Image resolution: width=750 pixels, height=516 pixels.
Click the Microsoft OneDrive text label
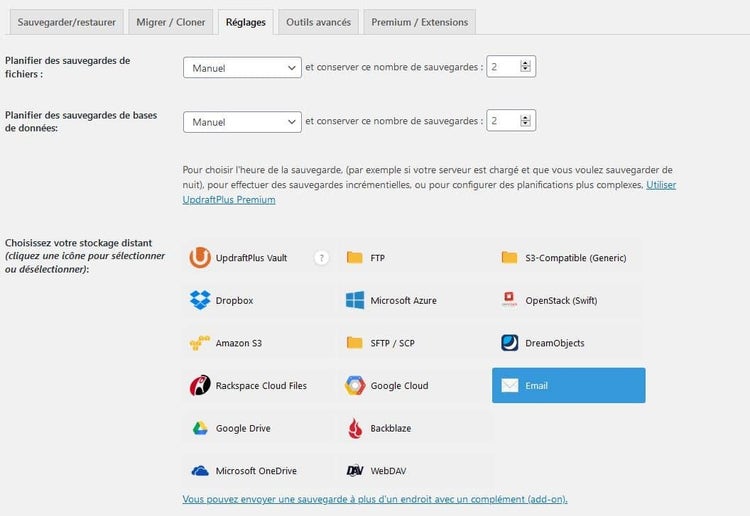[256, 471]
